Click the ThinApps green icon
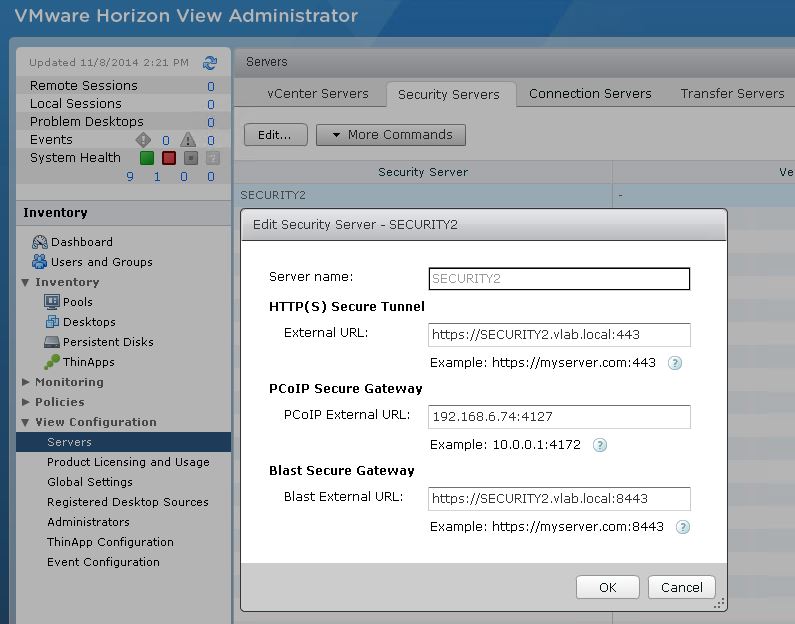The image size is (795, 624). click(52, 362)
